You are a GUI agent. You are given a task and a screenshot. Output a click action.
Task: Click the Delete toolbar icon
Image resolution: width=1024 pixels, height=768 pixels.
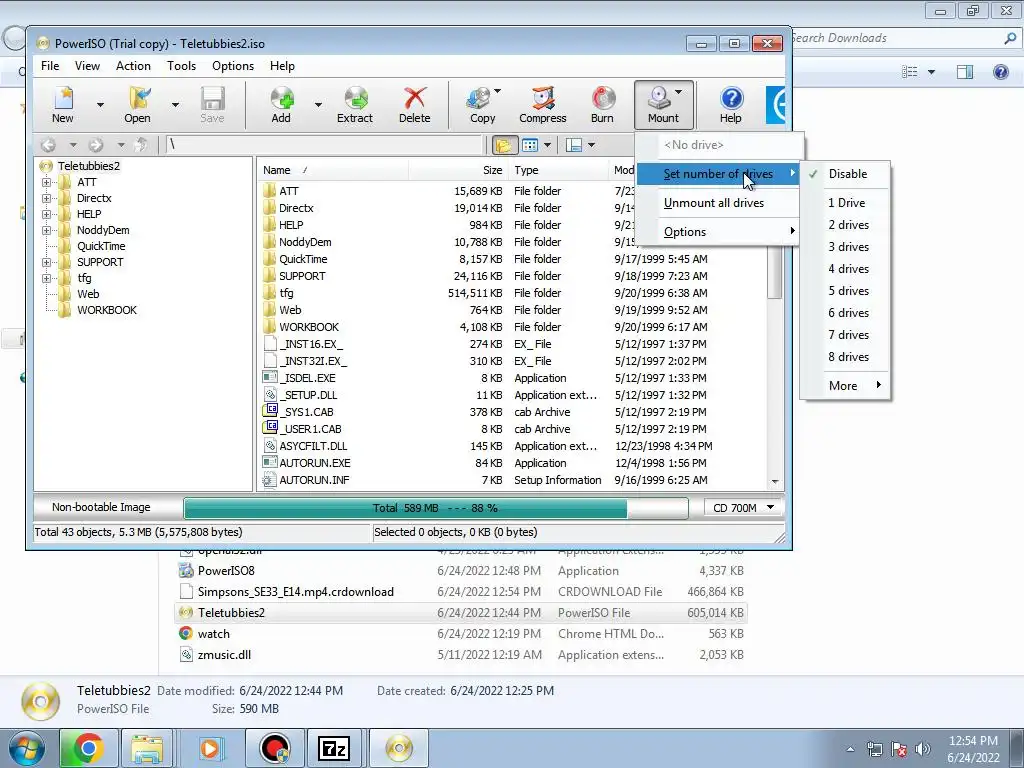click(415, 104)
